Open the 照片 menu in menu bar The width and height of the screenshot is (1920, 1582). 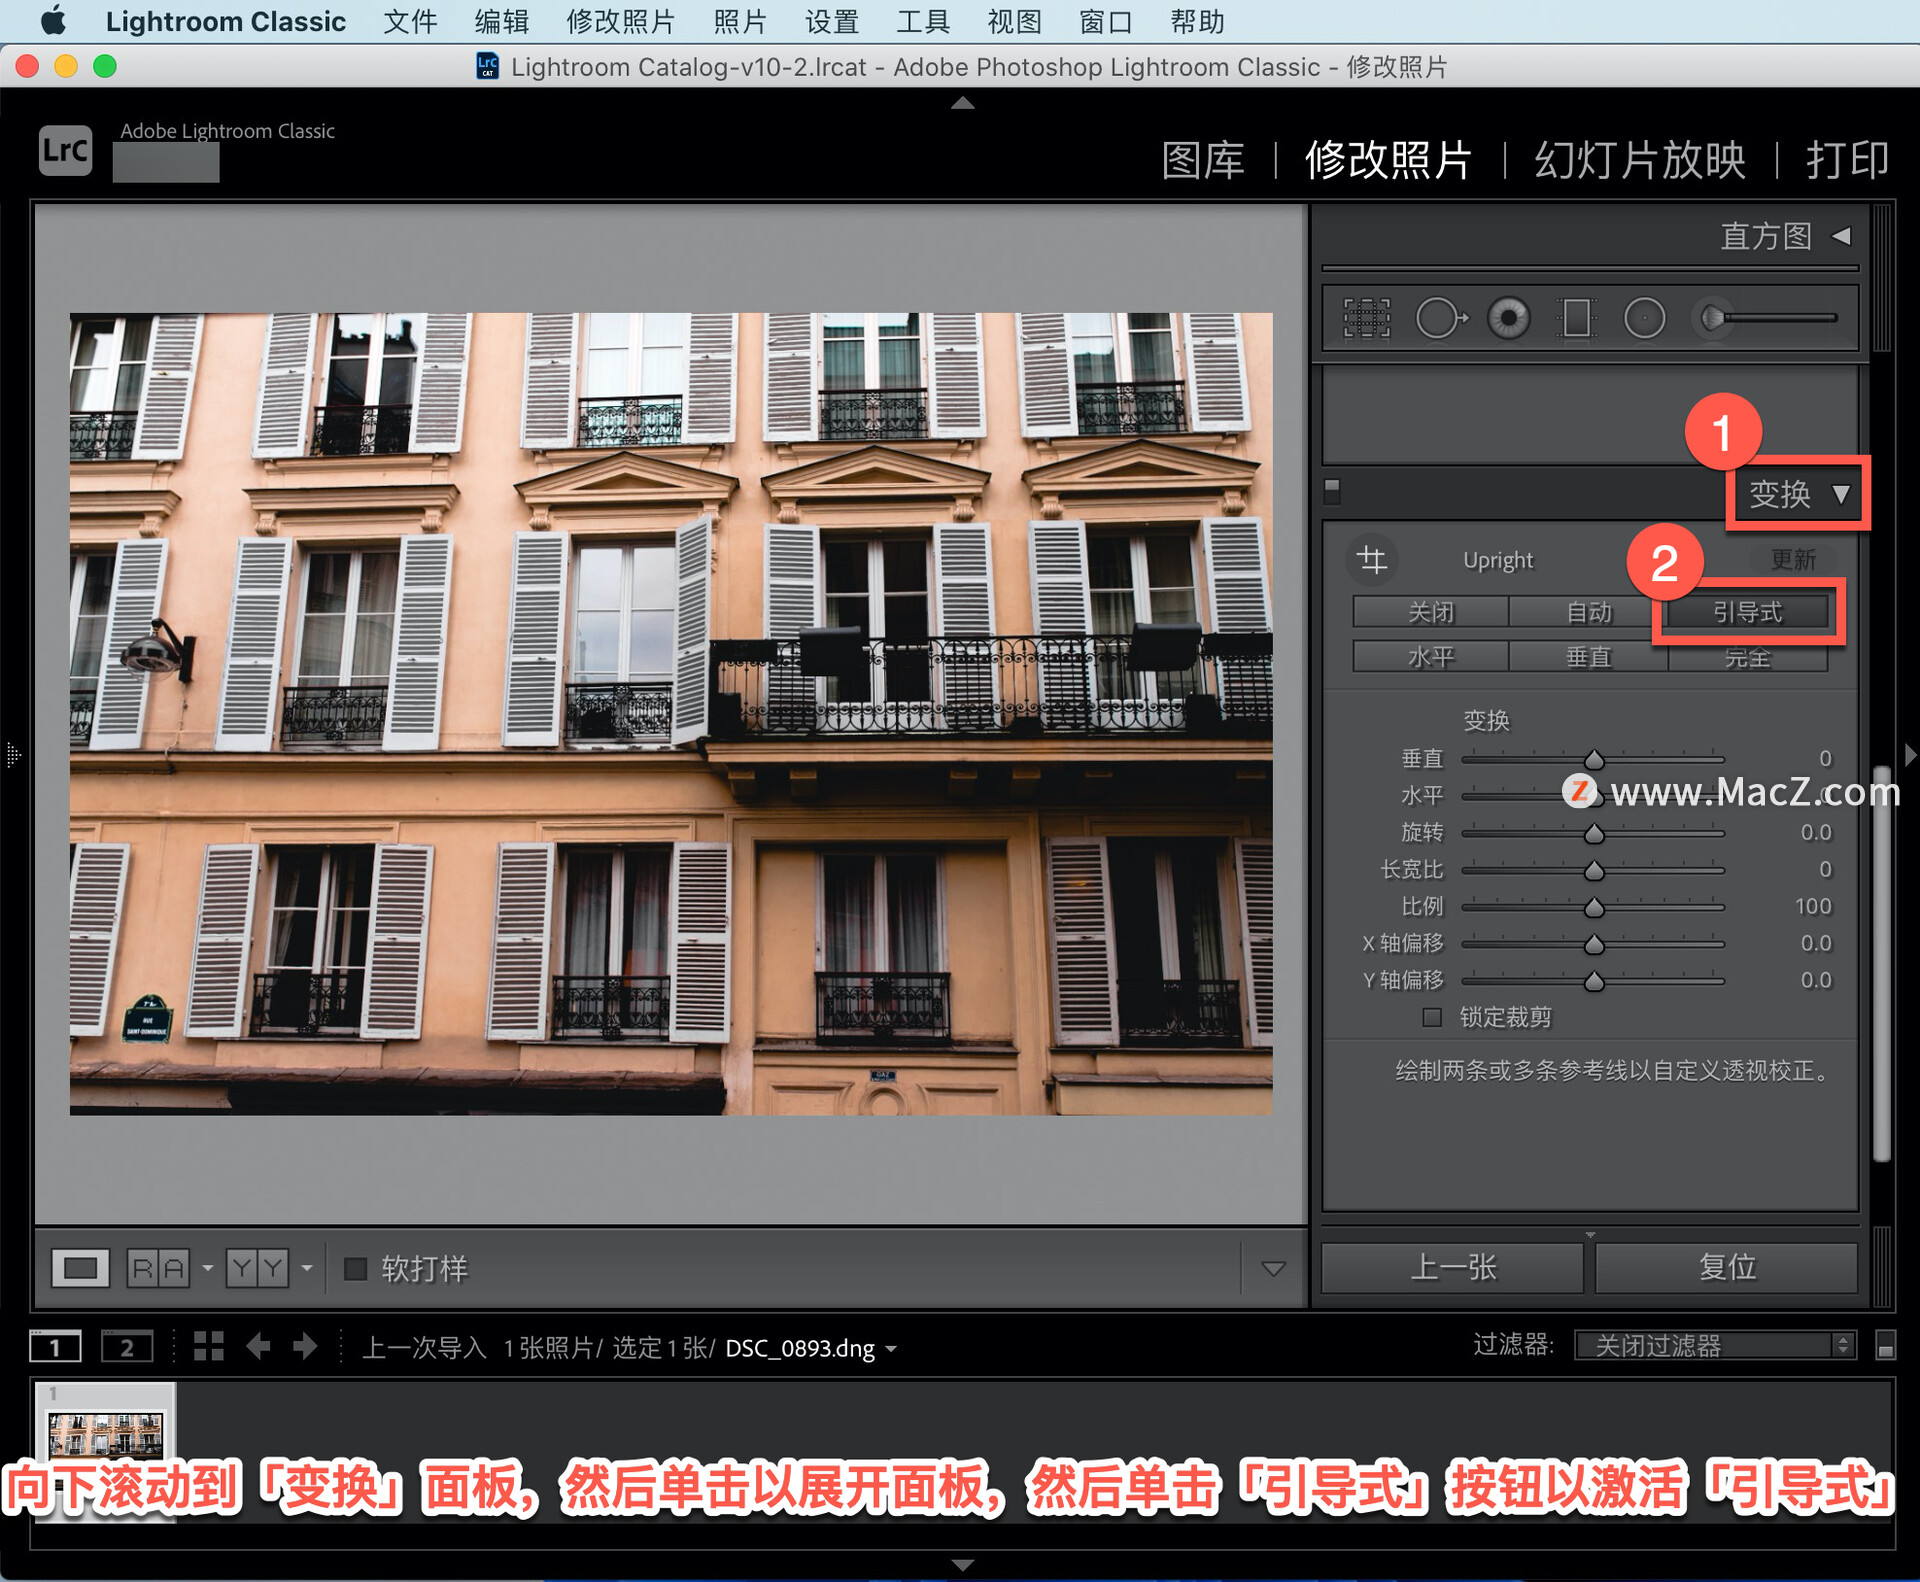739,21
